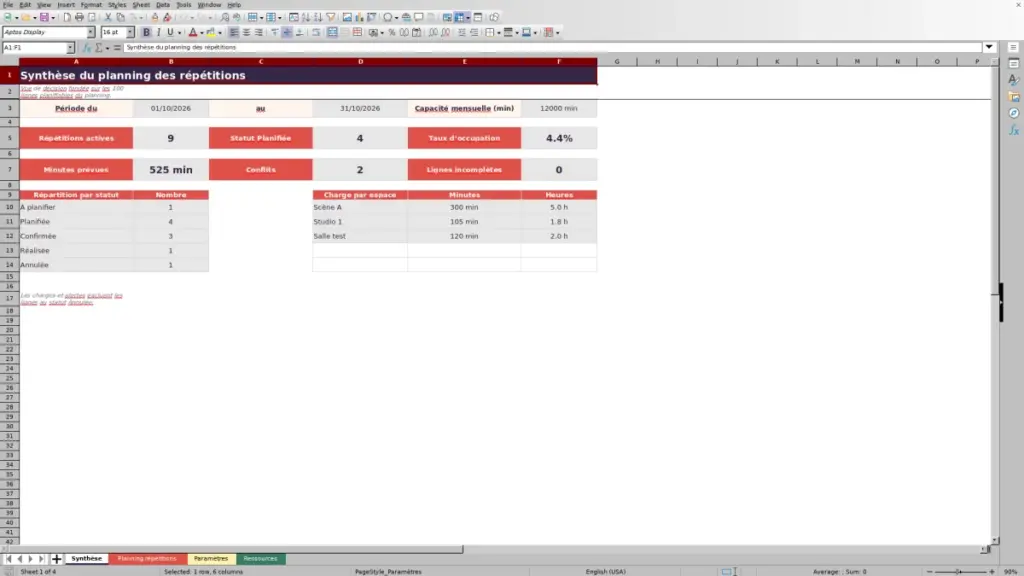This screenshot has width=1024, height=576.
Task: Switch to the Ressources sheet tab
Action: 261,559
